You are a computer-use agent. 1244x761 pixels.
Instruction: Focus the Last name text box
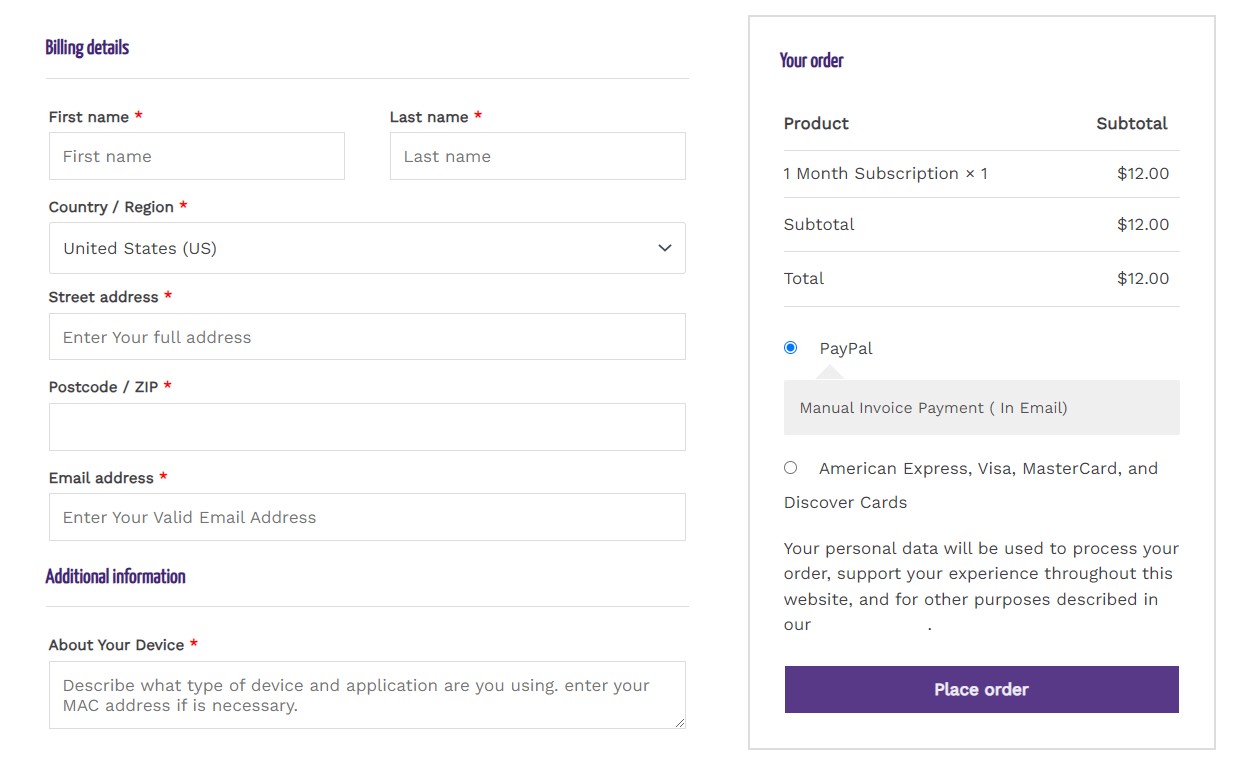point(537,156)
